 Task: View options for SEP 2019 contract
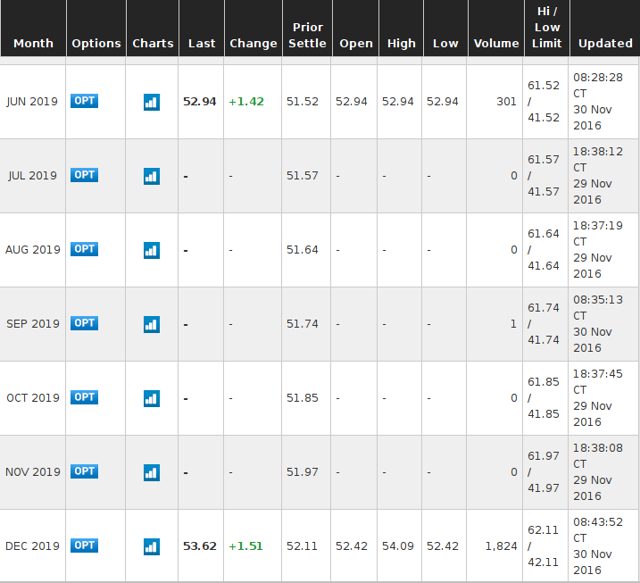pos(84,323)
